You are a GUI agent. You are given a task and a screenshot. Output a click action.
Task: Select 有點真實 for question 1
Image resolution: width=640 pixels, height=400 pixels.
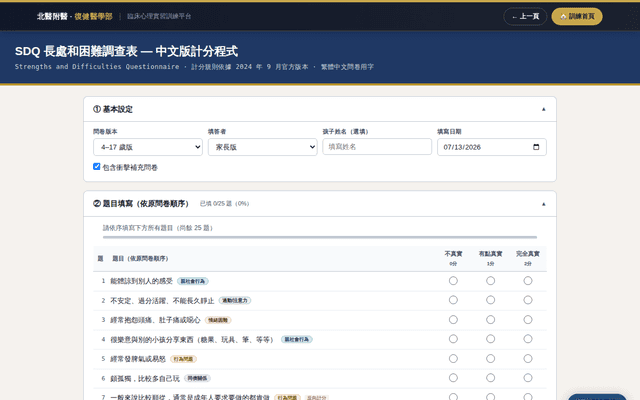[491, 281]
